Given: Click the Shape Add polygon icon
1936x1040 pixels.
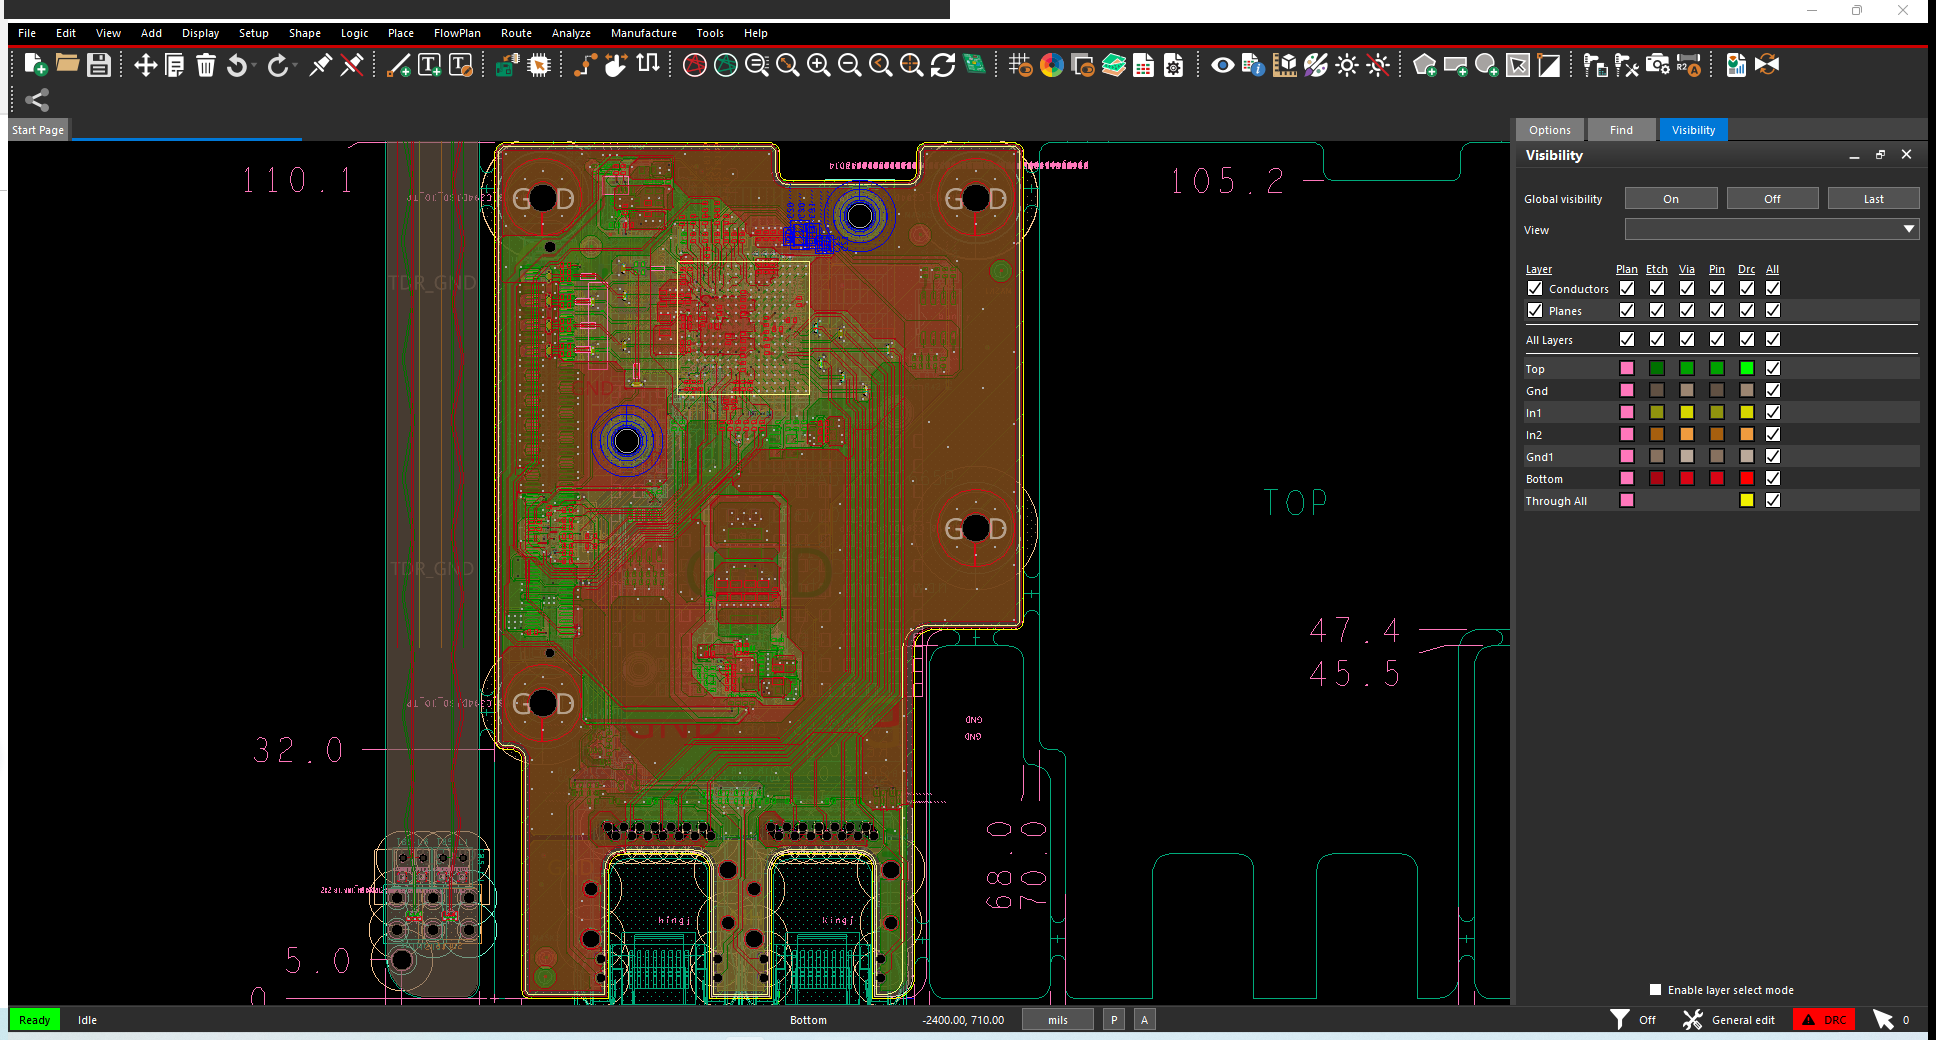Looking at the screenshot, I should 1425,65.
